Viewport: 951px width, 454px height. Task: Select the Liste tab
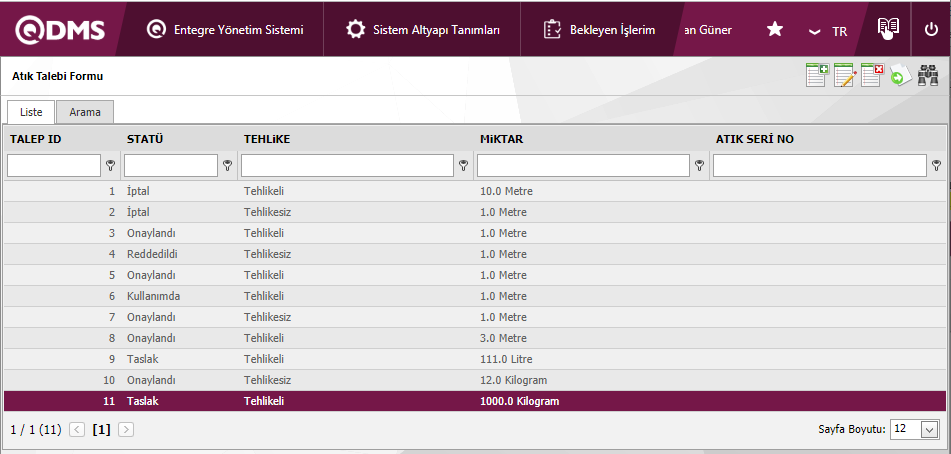click(x=31, y=112)
